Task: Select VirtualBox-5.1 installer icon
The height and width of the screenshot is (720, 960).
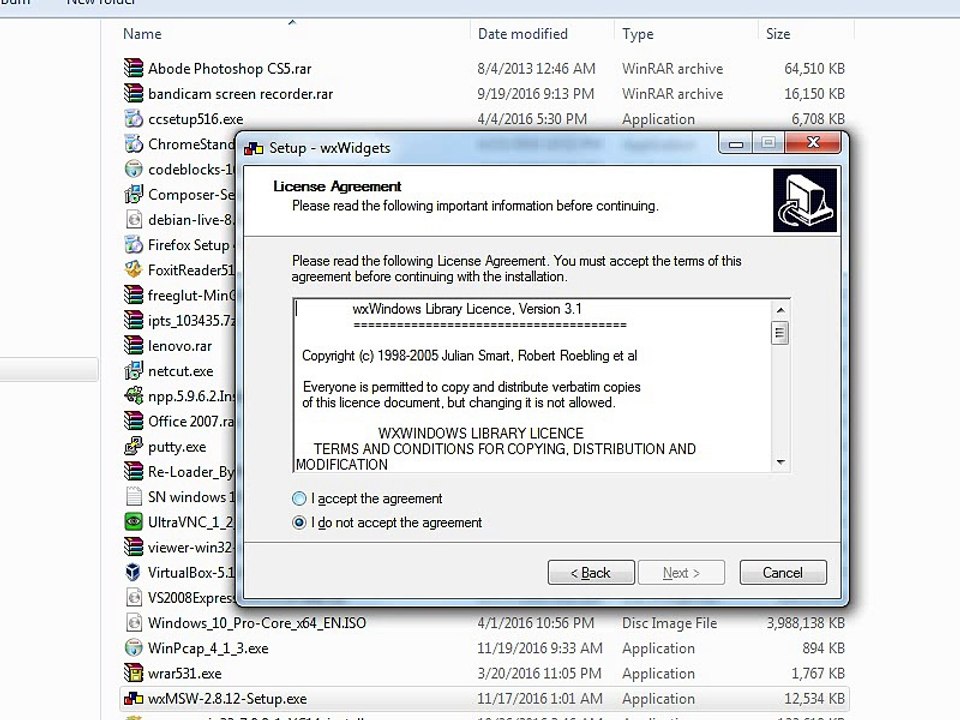Action: (133, 572)
